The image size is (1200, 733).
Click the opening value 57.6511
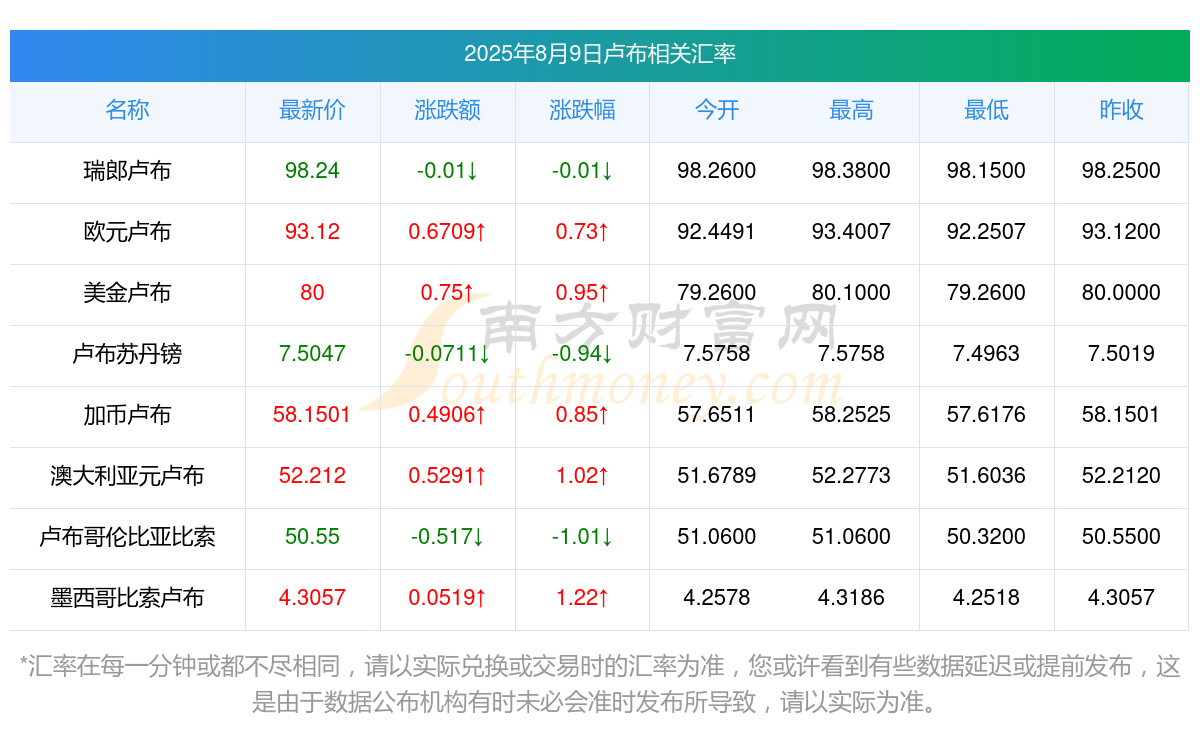717,415
